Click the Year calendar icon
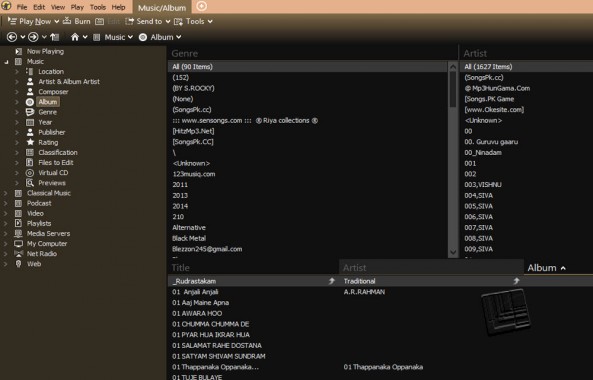Image resolution: width=593 pixels, height=380 pixels. click(x=30, y=122)
